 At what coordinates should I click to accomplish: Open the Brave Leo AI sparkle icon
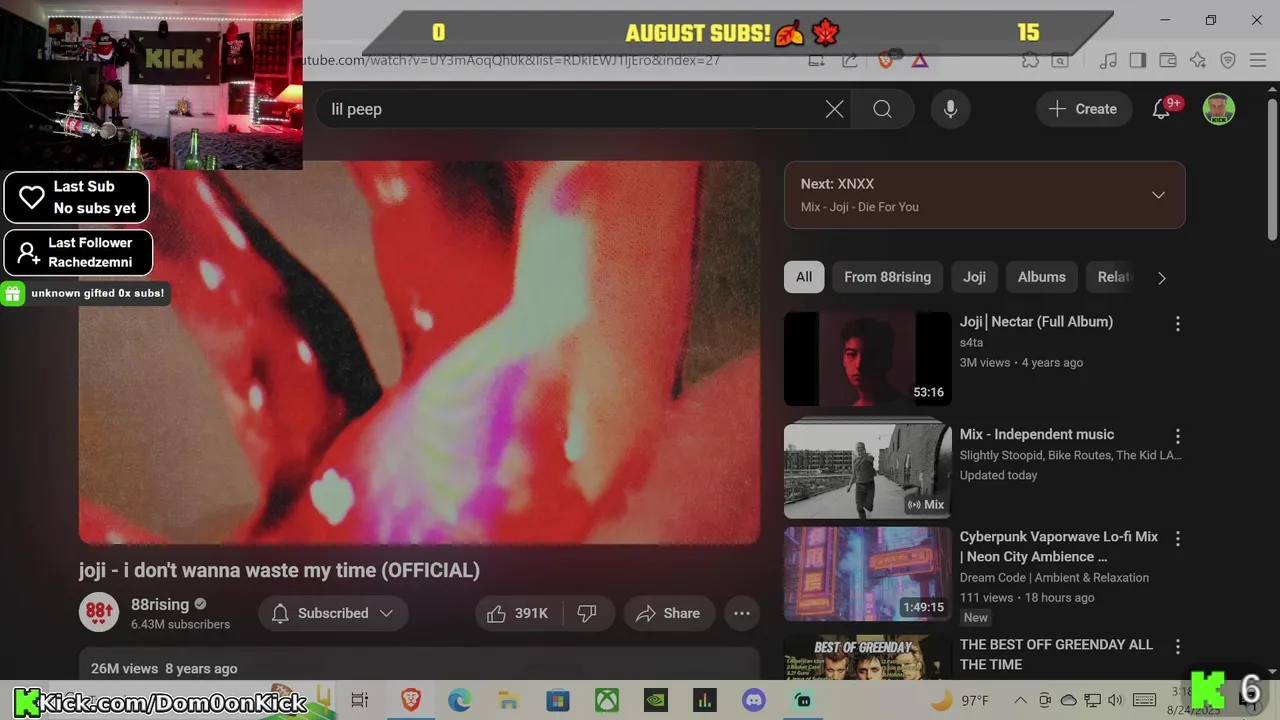click(x=1198, y=60)
